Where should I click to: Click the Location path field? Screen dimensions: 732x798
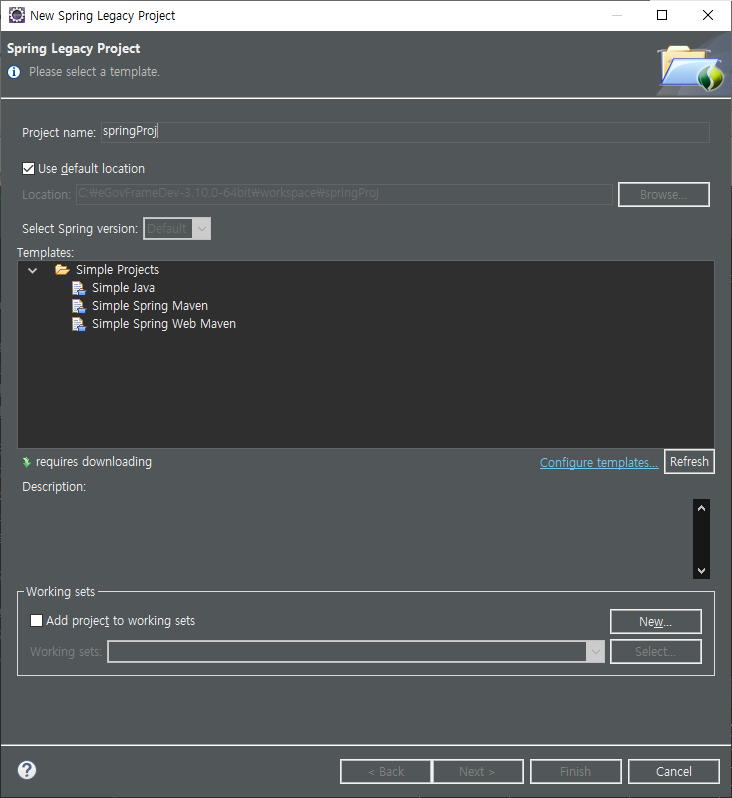point(344,194)
